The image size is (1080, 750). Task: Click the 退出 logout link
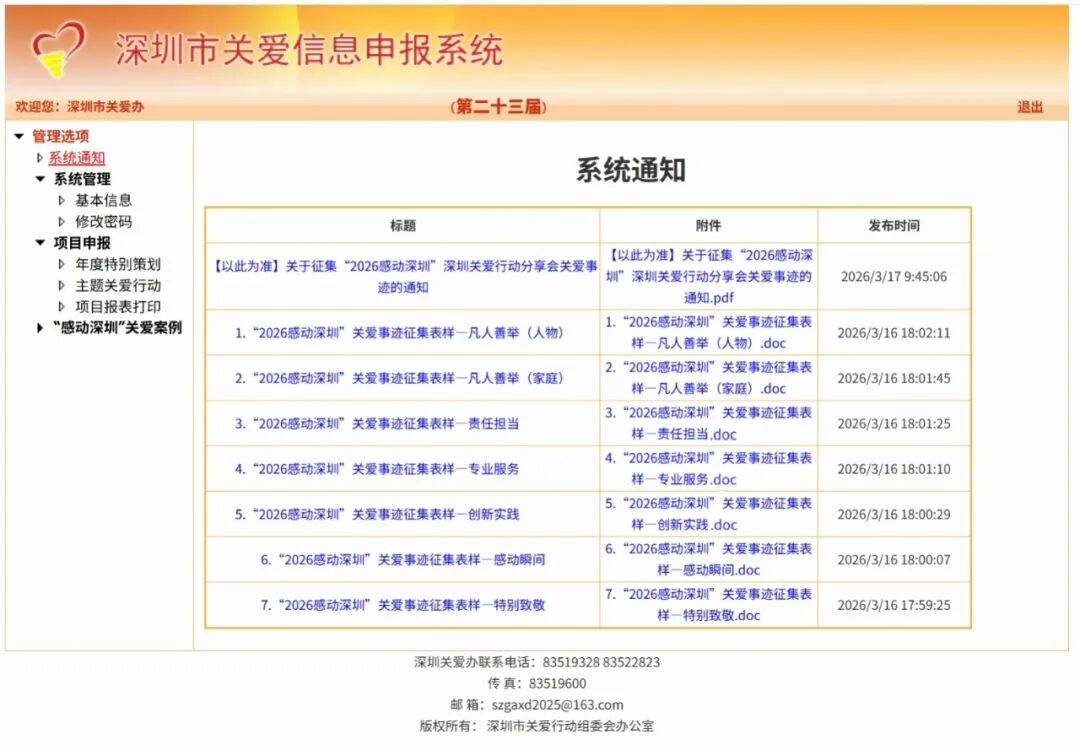1030,107
